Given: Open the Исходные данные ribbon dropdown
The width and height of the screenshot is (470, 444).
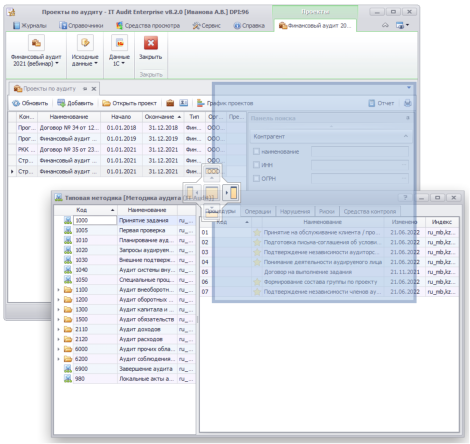Looking at the screenshot, I should 85,60.
